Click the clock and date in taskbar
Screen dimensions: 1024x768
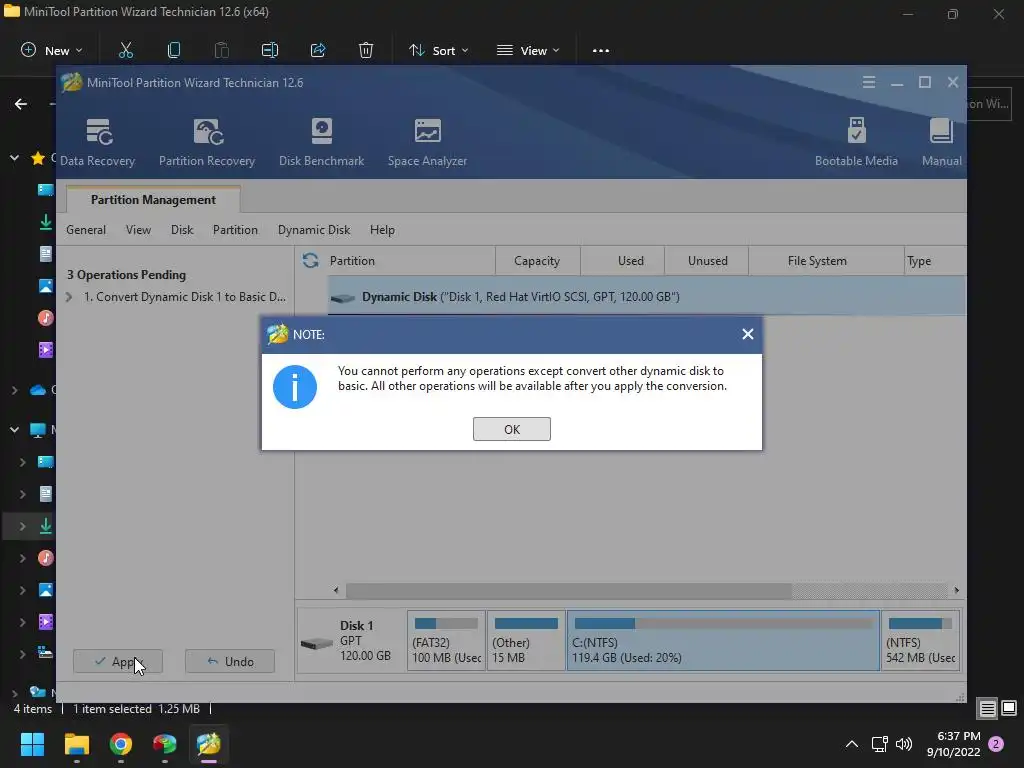pyautogui.click(x=953, y=744)
